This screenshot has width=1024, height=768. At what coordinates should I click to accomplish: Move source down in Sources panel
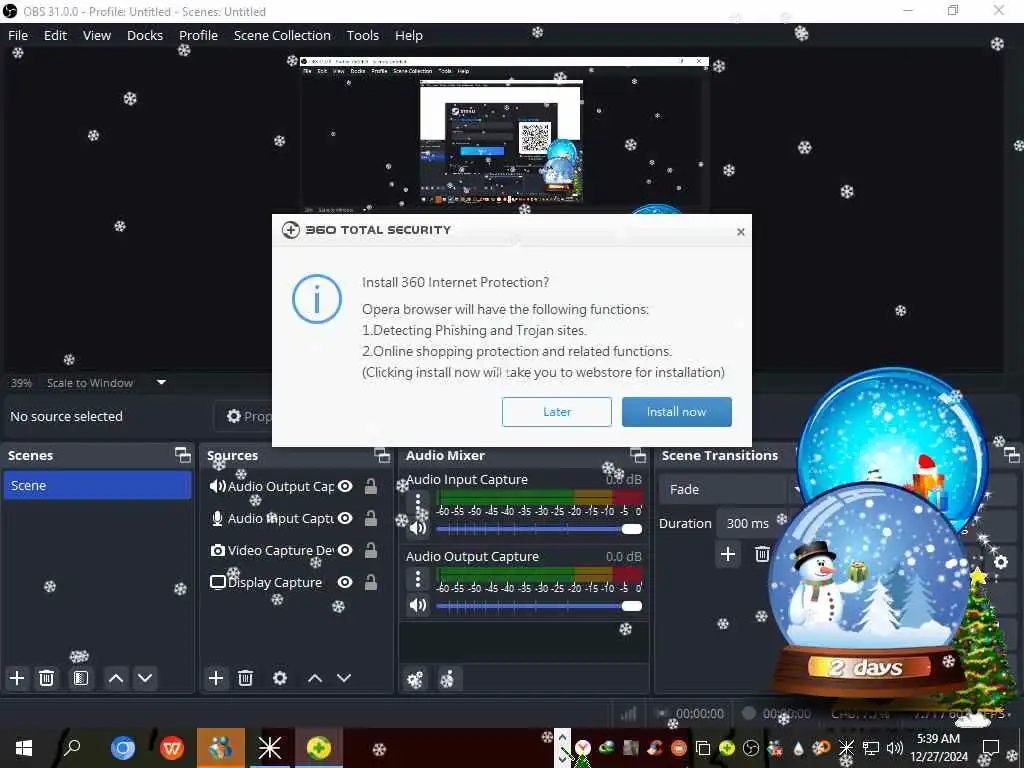click(344, 678)
